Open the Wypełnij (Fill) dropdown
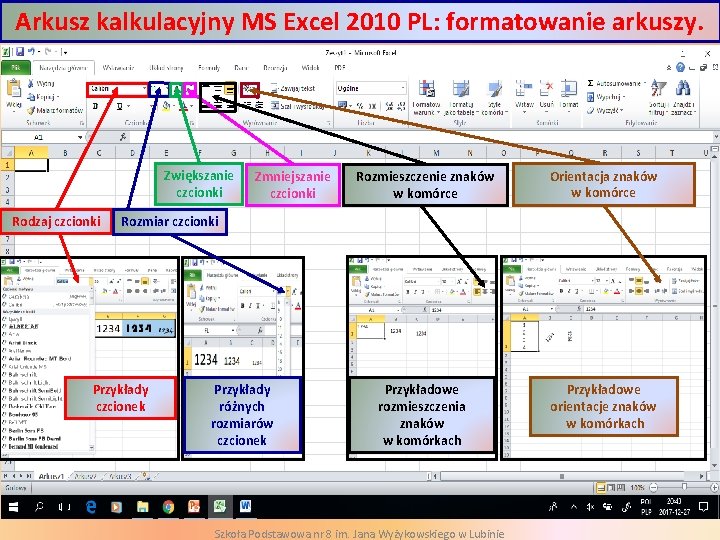 (606, 97)
